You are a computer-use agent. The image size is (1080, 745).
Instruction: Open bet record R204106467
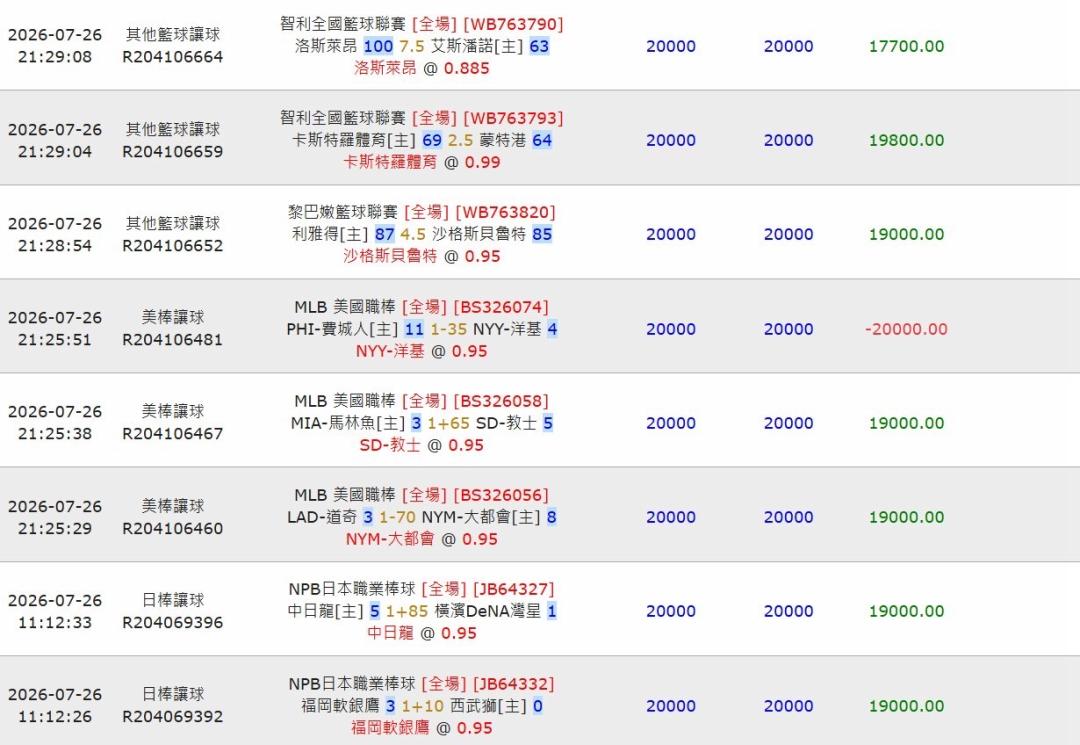[173, 434]
